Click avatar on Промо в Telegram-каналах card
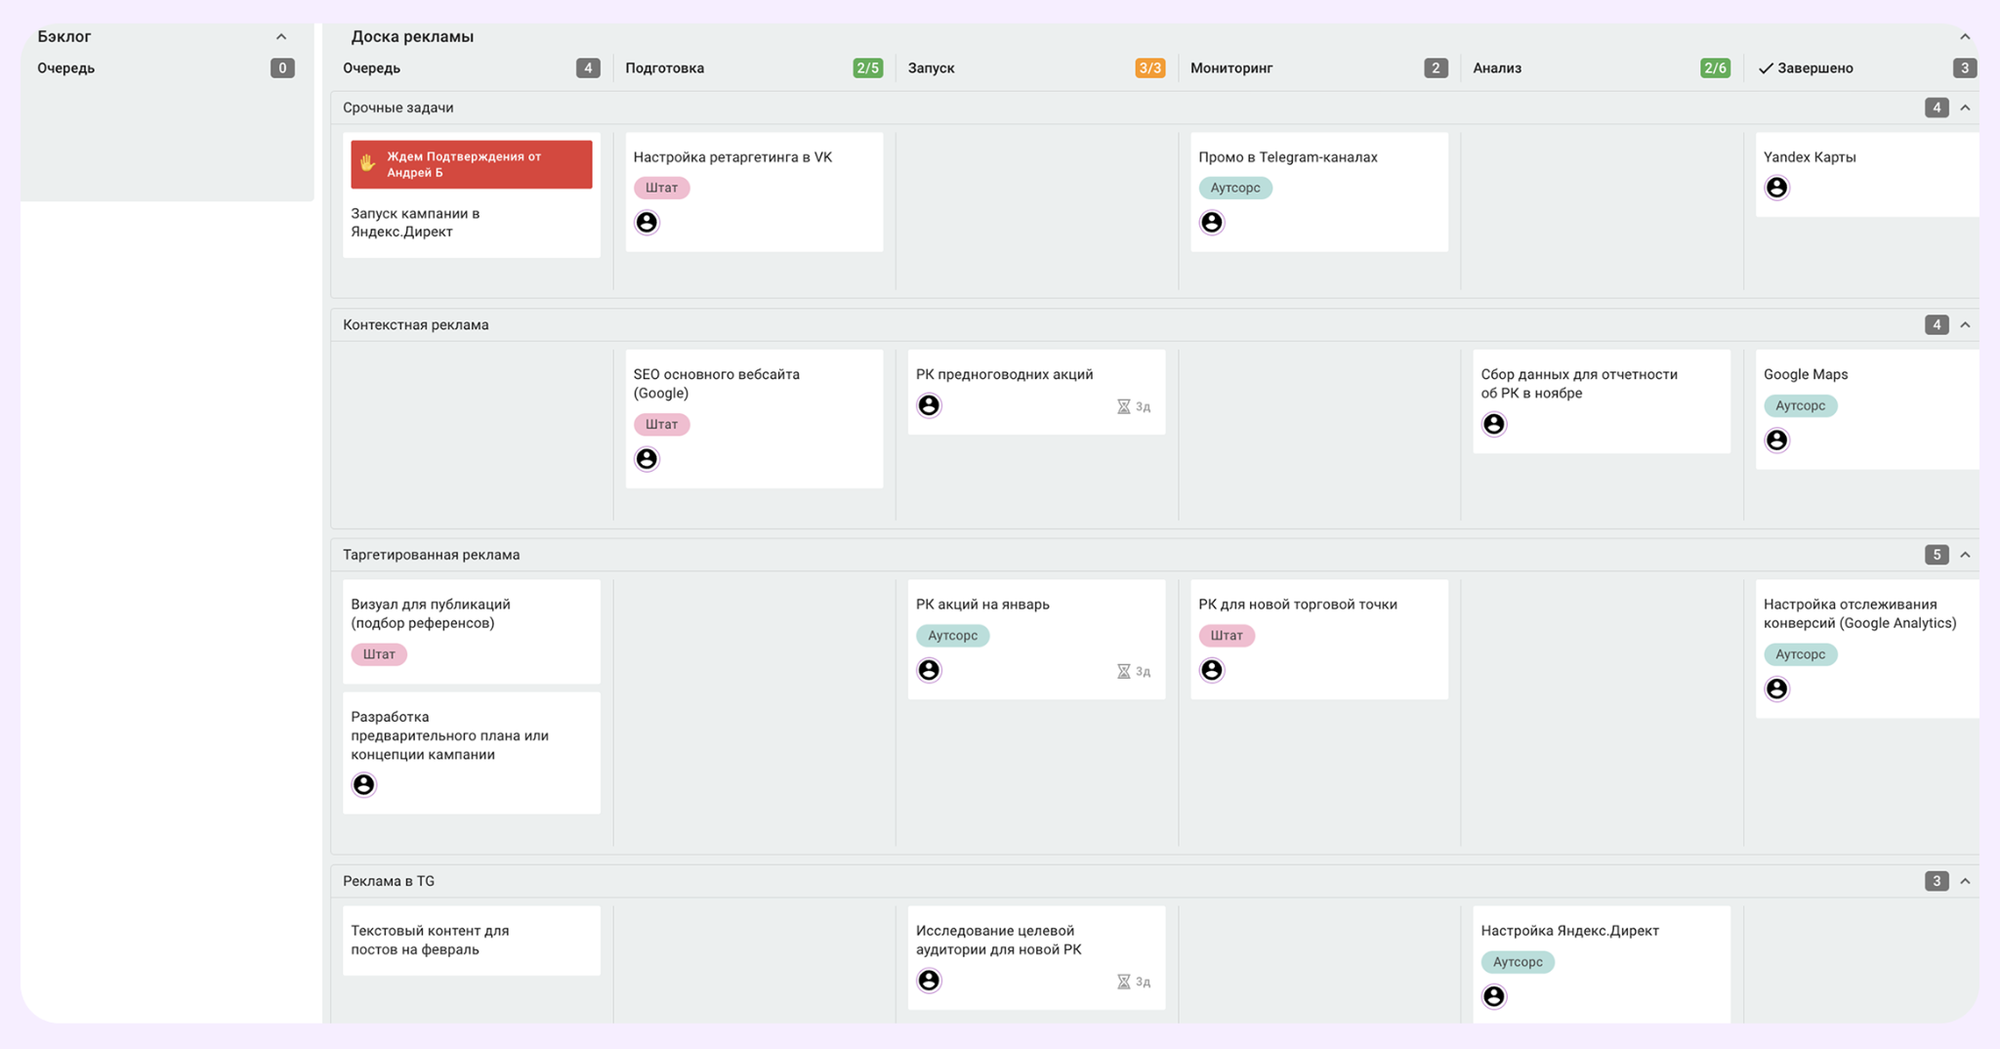2000x1049 pixels. pos(1211,222)
